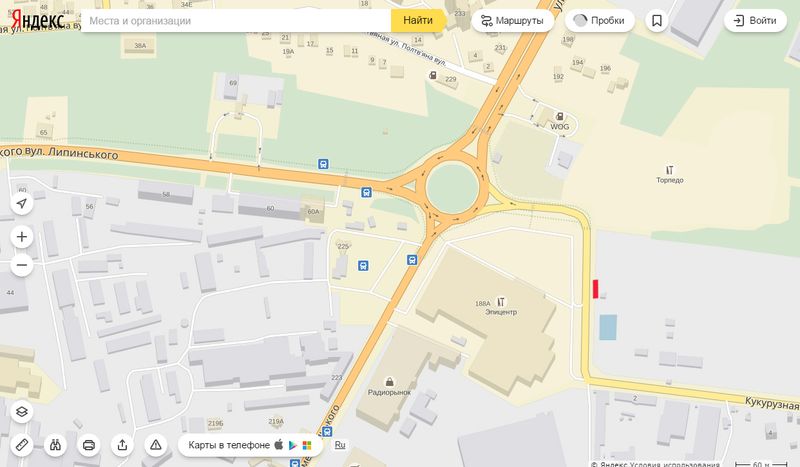Screen dimensions: 800x467
Task: Select the Эпицентр store marker
Action: (x=501, y=303)
